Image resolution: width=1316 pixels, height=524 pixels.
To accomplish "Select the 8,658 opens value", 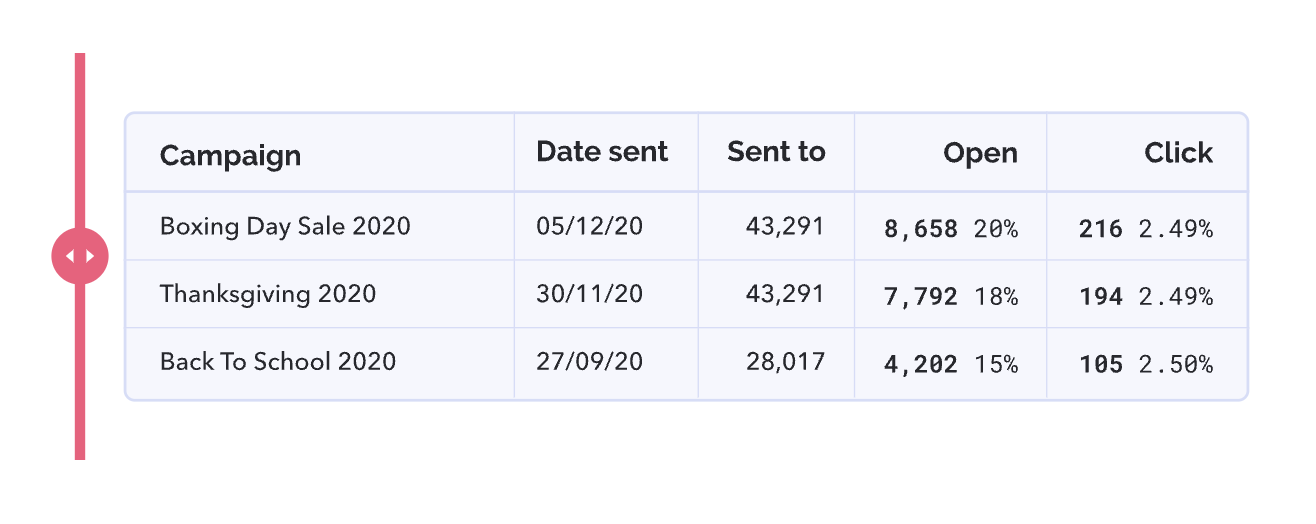I will tap(921, 229).
